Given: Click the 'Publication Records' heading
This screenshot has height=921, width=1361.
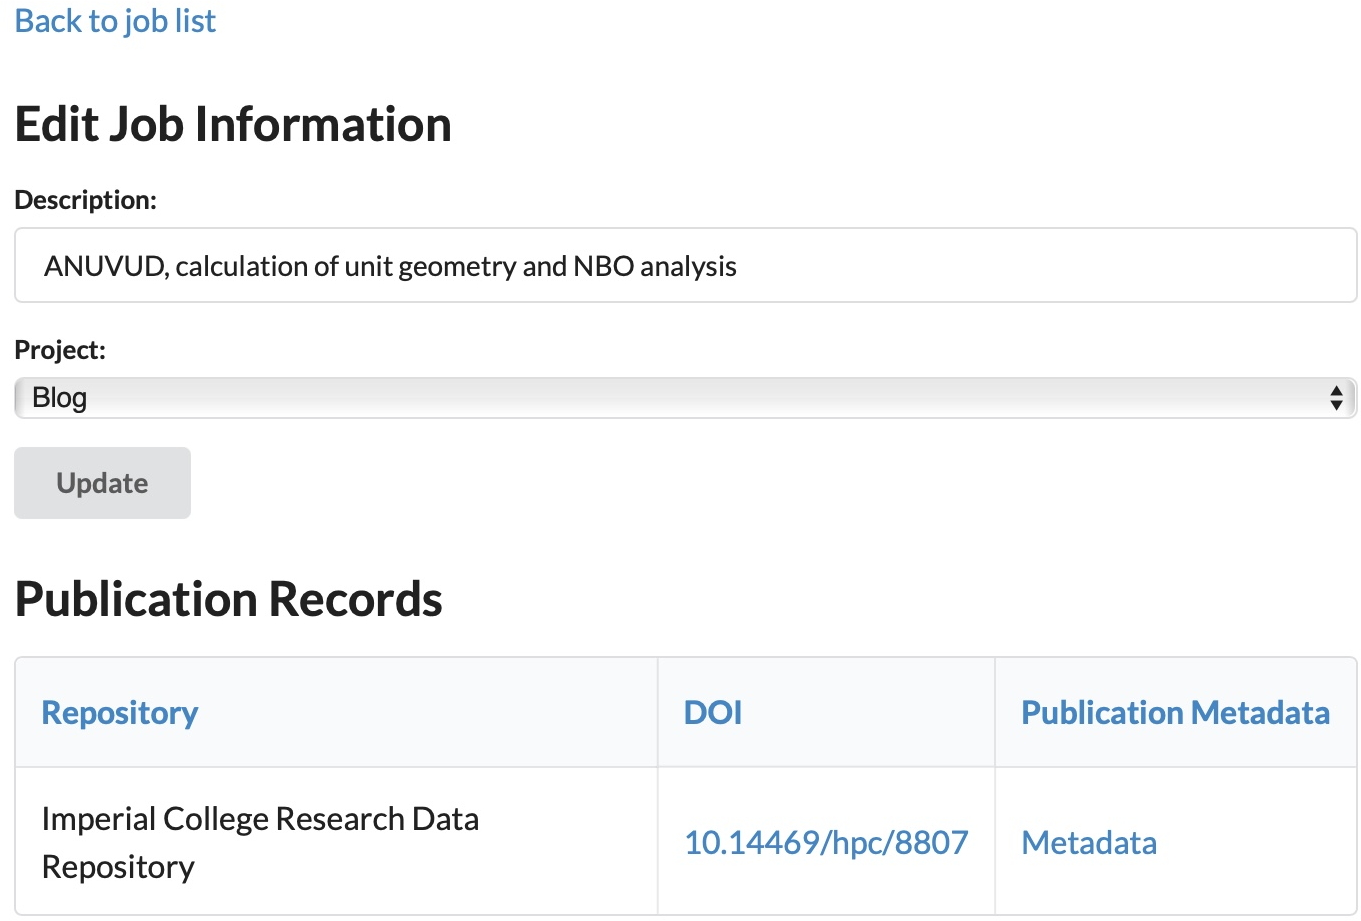Looking at the screenshot, I should pyautogui.click(x=228, y=600).
